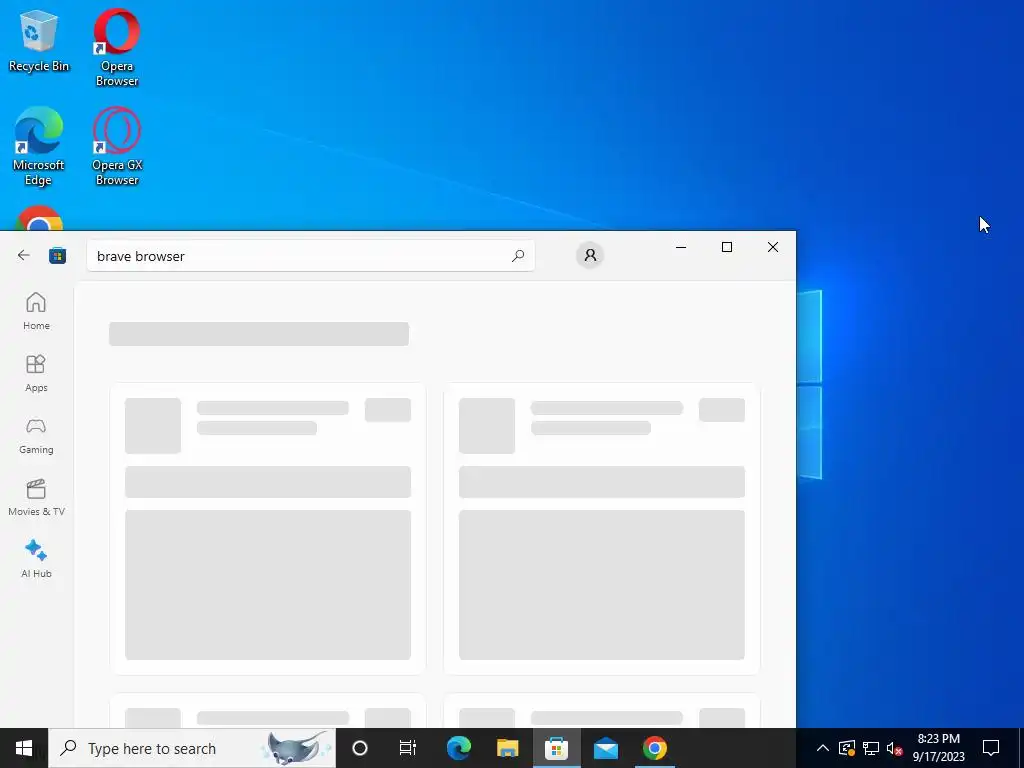Select the Microsoft Edge desktop shortcut
Screen dimensions: 1024x768
[39, 147]
